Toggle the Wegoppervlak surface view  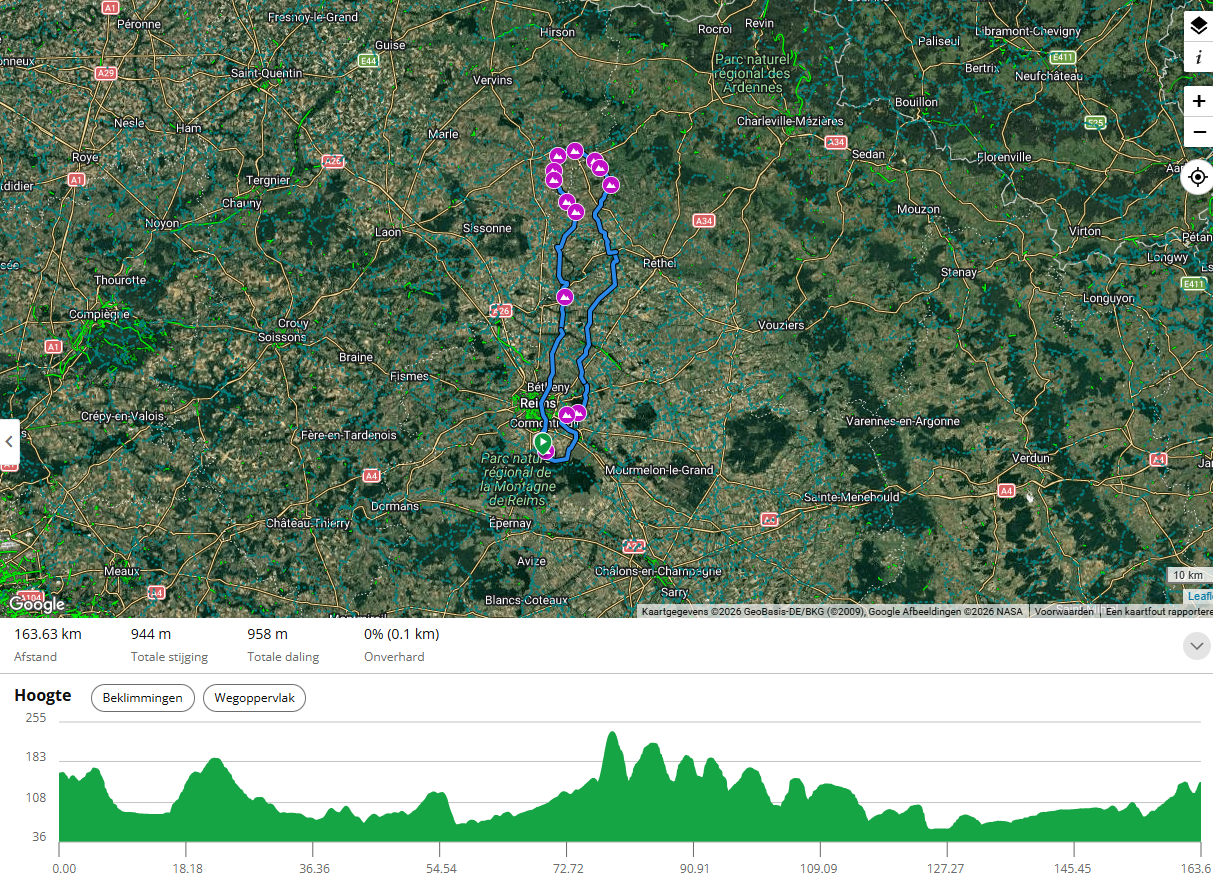254,698
